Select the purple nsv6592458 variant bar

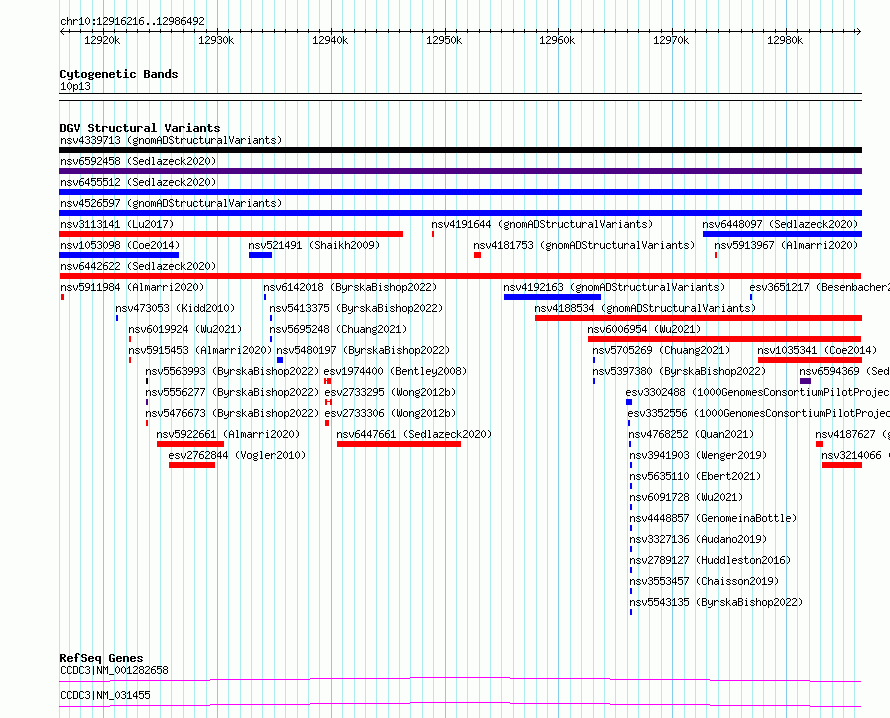[x=460, y=171]
